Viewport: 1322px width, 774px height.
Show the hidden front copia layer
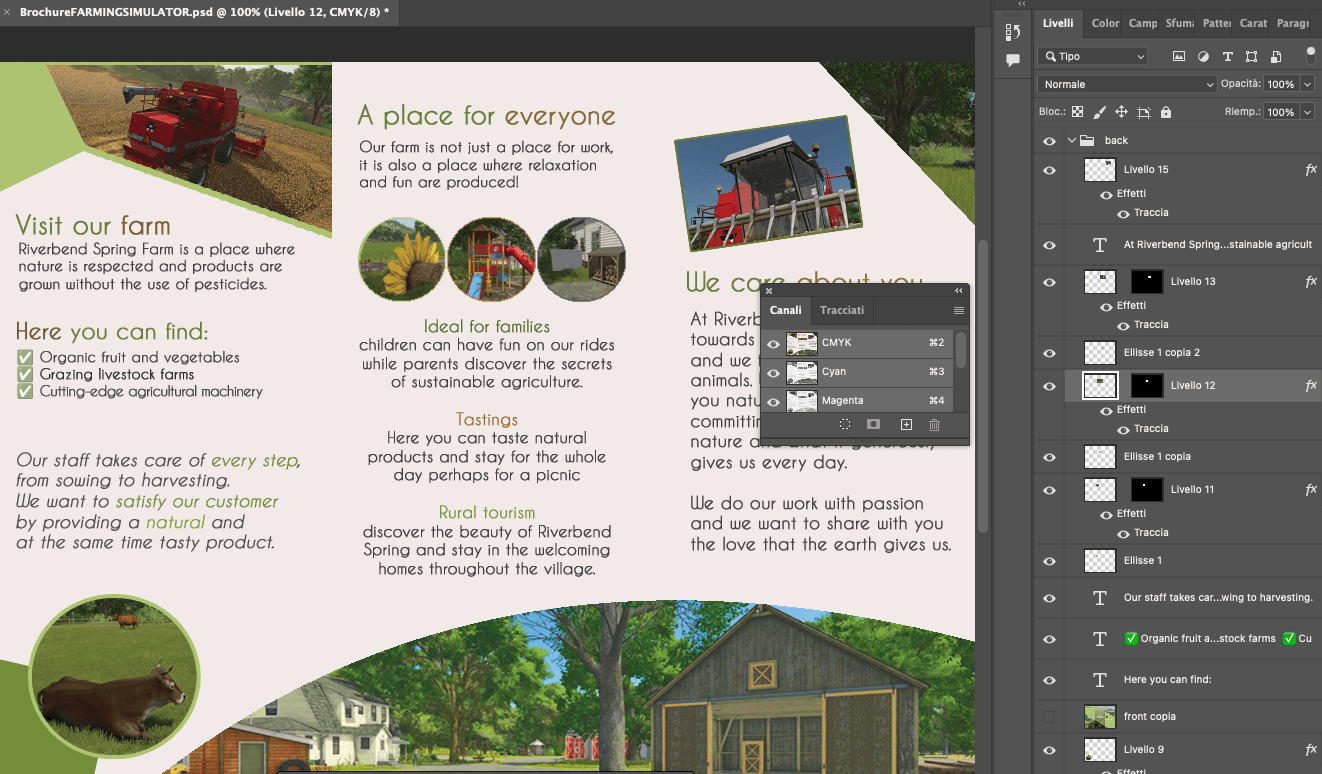point(1049,717)
